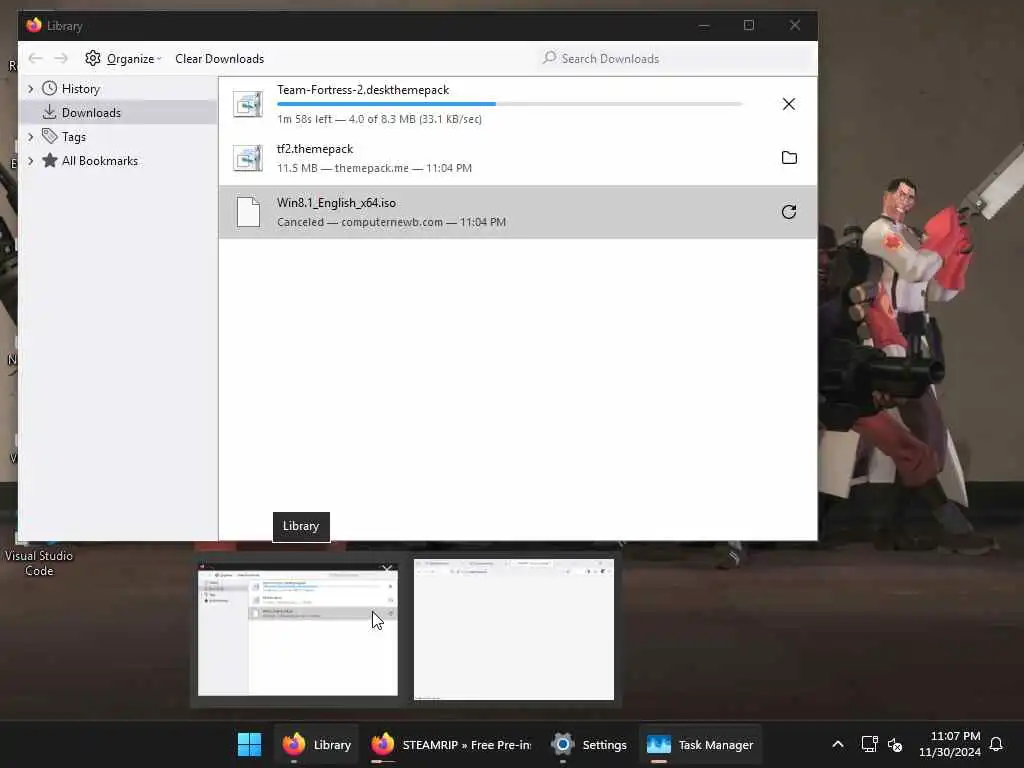
Task: Switch to Library on the taskbar
Action: click(316, 744)
